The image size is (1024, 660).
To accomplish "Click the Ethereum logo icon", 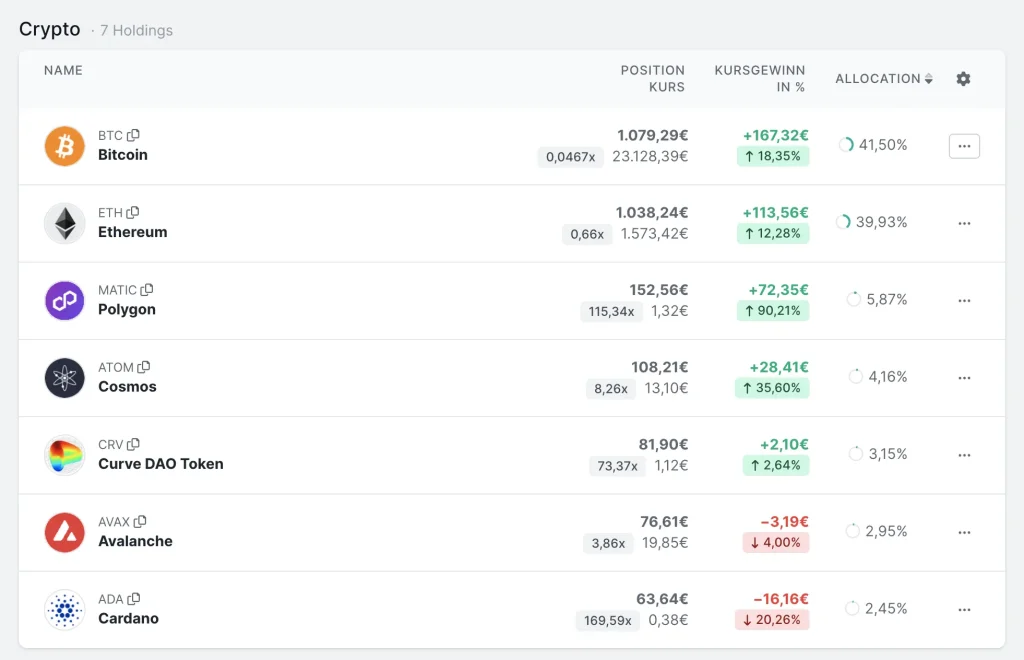I will coord(65,223).
